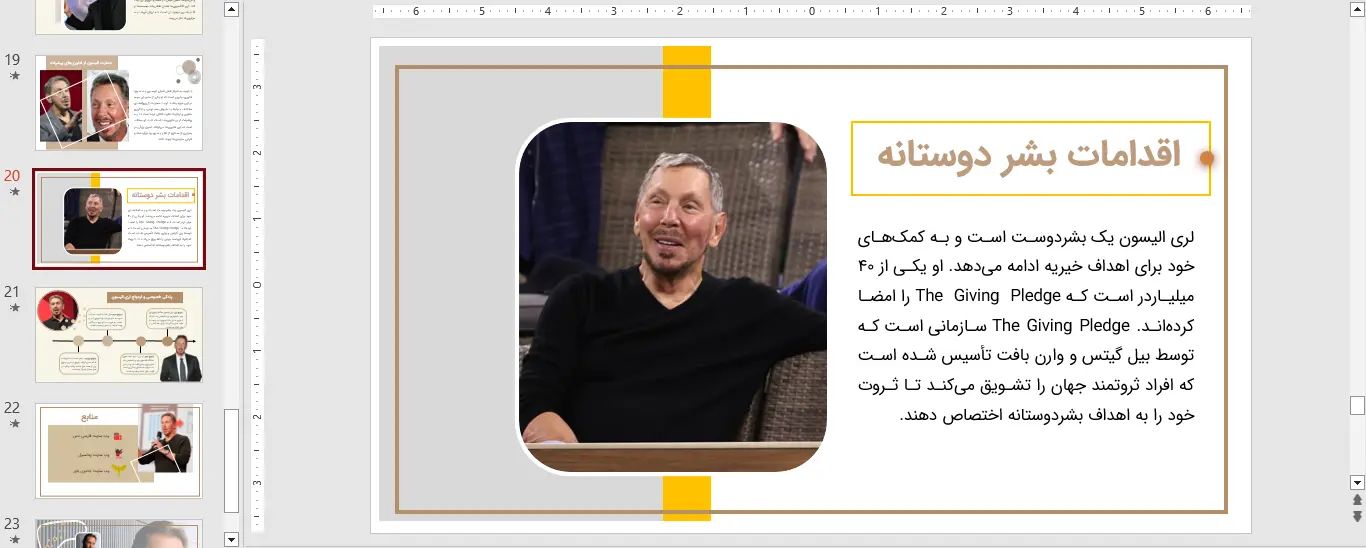
Task: Open slide 21 timeline thumbnail
Action: (x=119, y=335)
